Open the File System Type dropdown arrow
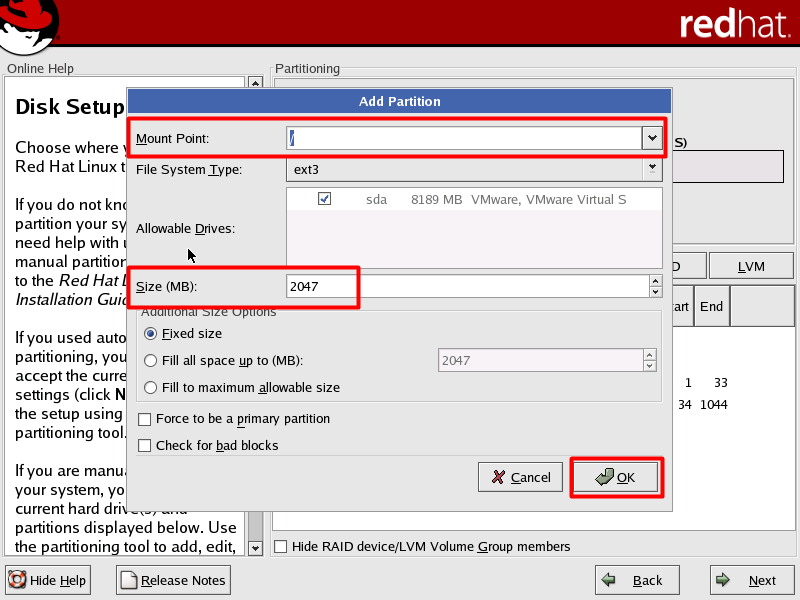The width and height of the screenshot is (800, 600). (x=652, y=169)
